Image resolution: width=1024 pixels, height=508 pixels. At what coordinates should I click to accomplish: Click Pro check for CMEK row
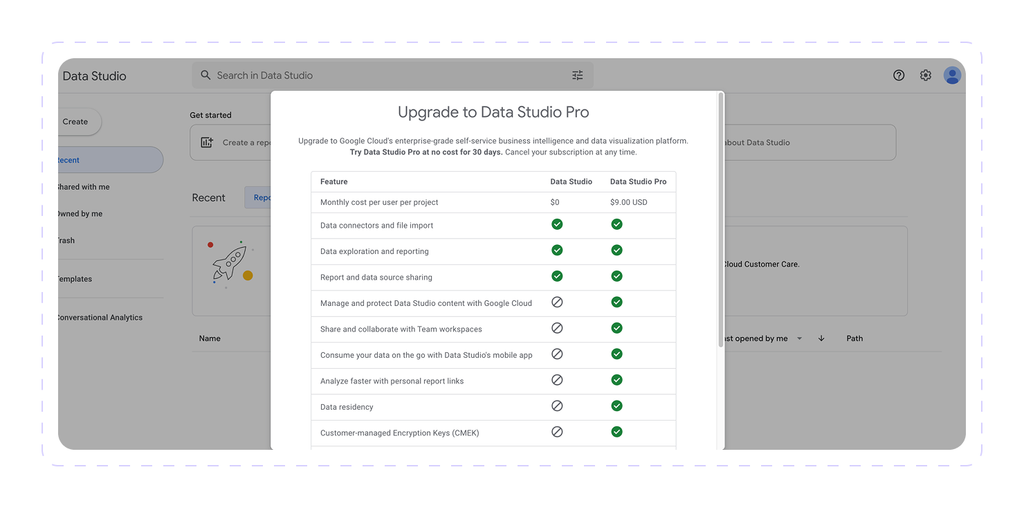click(x=616, y=432)
